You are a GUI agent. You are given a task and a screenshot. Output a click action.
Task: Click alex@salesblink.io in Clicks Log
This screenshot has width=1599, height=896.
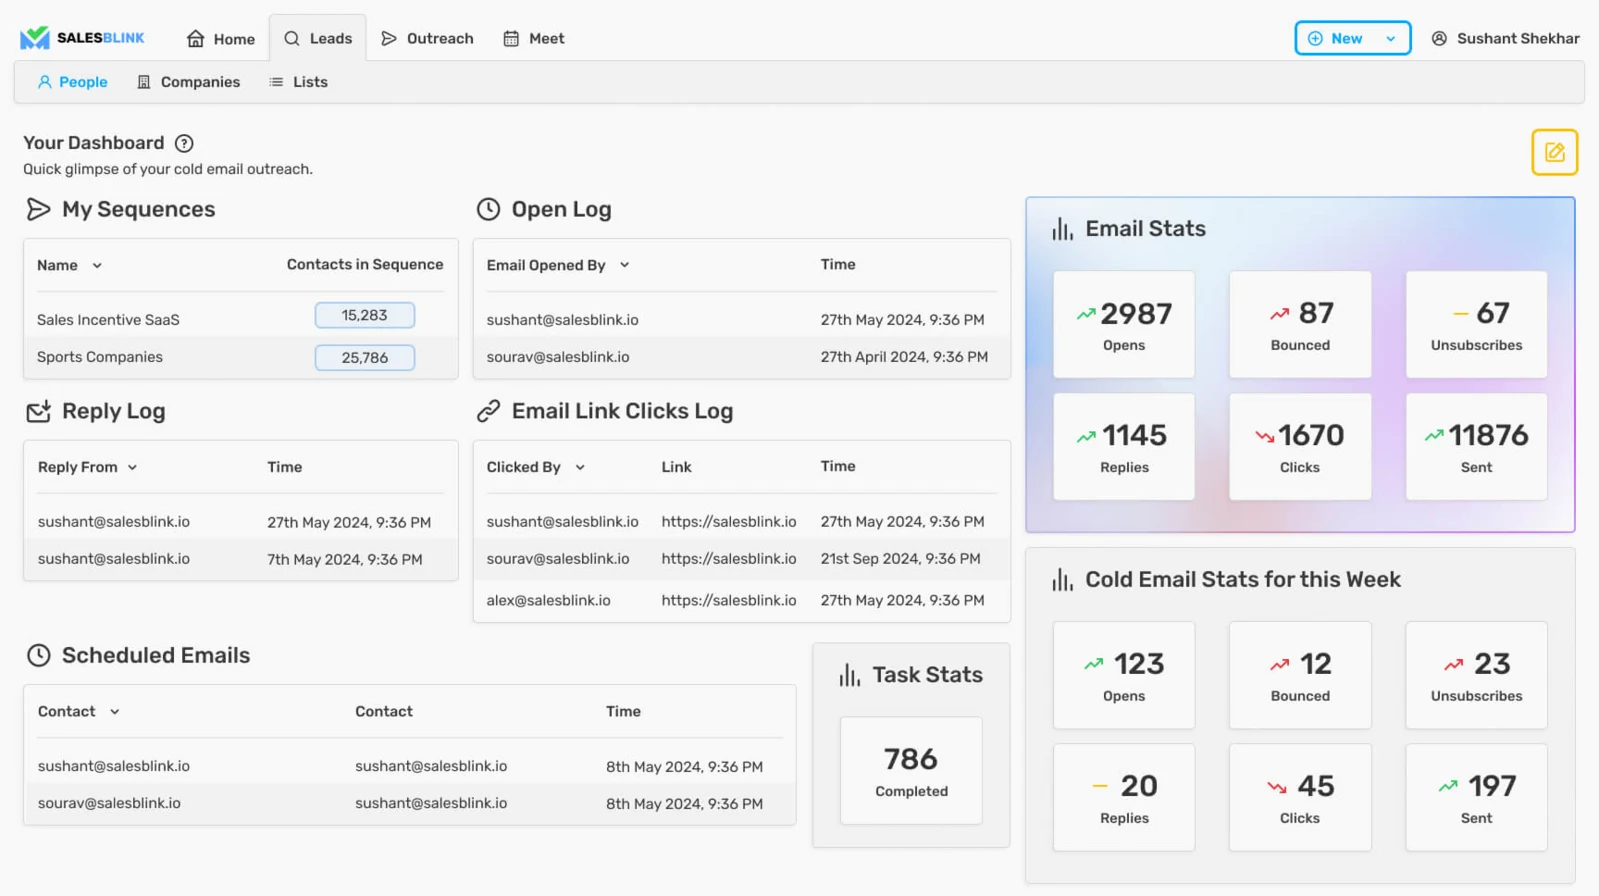coord(548,601)
